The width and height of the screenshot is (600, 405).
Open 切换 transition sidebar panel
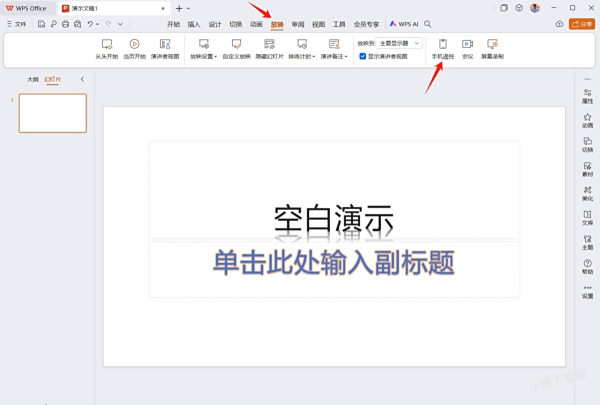point(587,145)
